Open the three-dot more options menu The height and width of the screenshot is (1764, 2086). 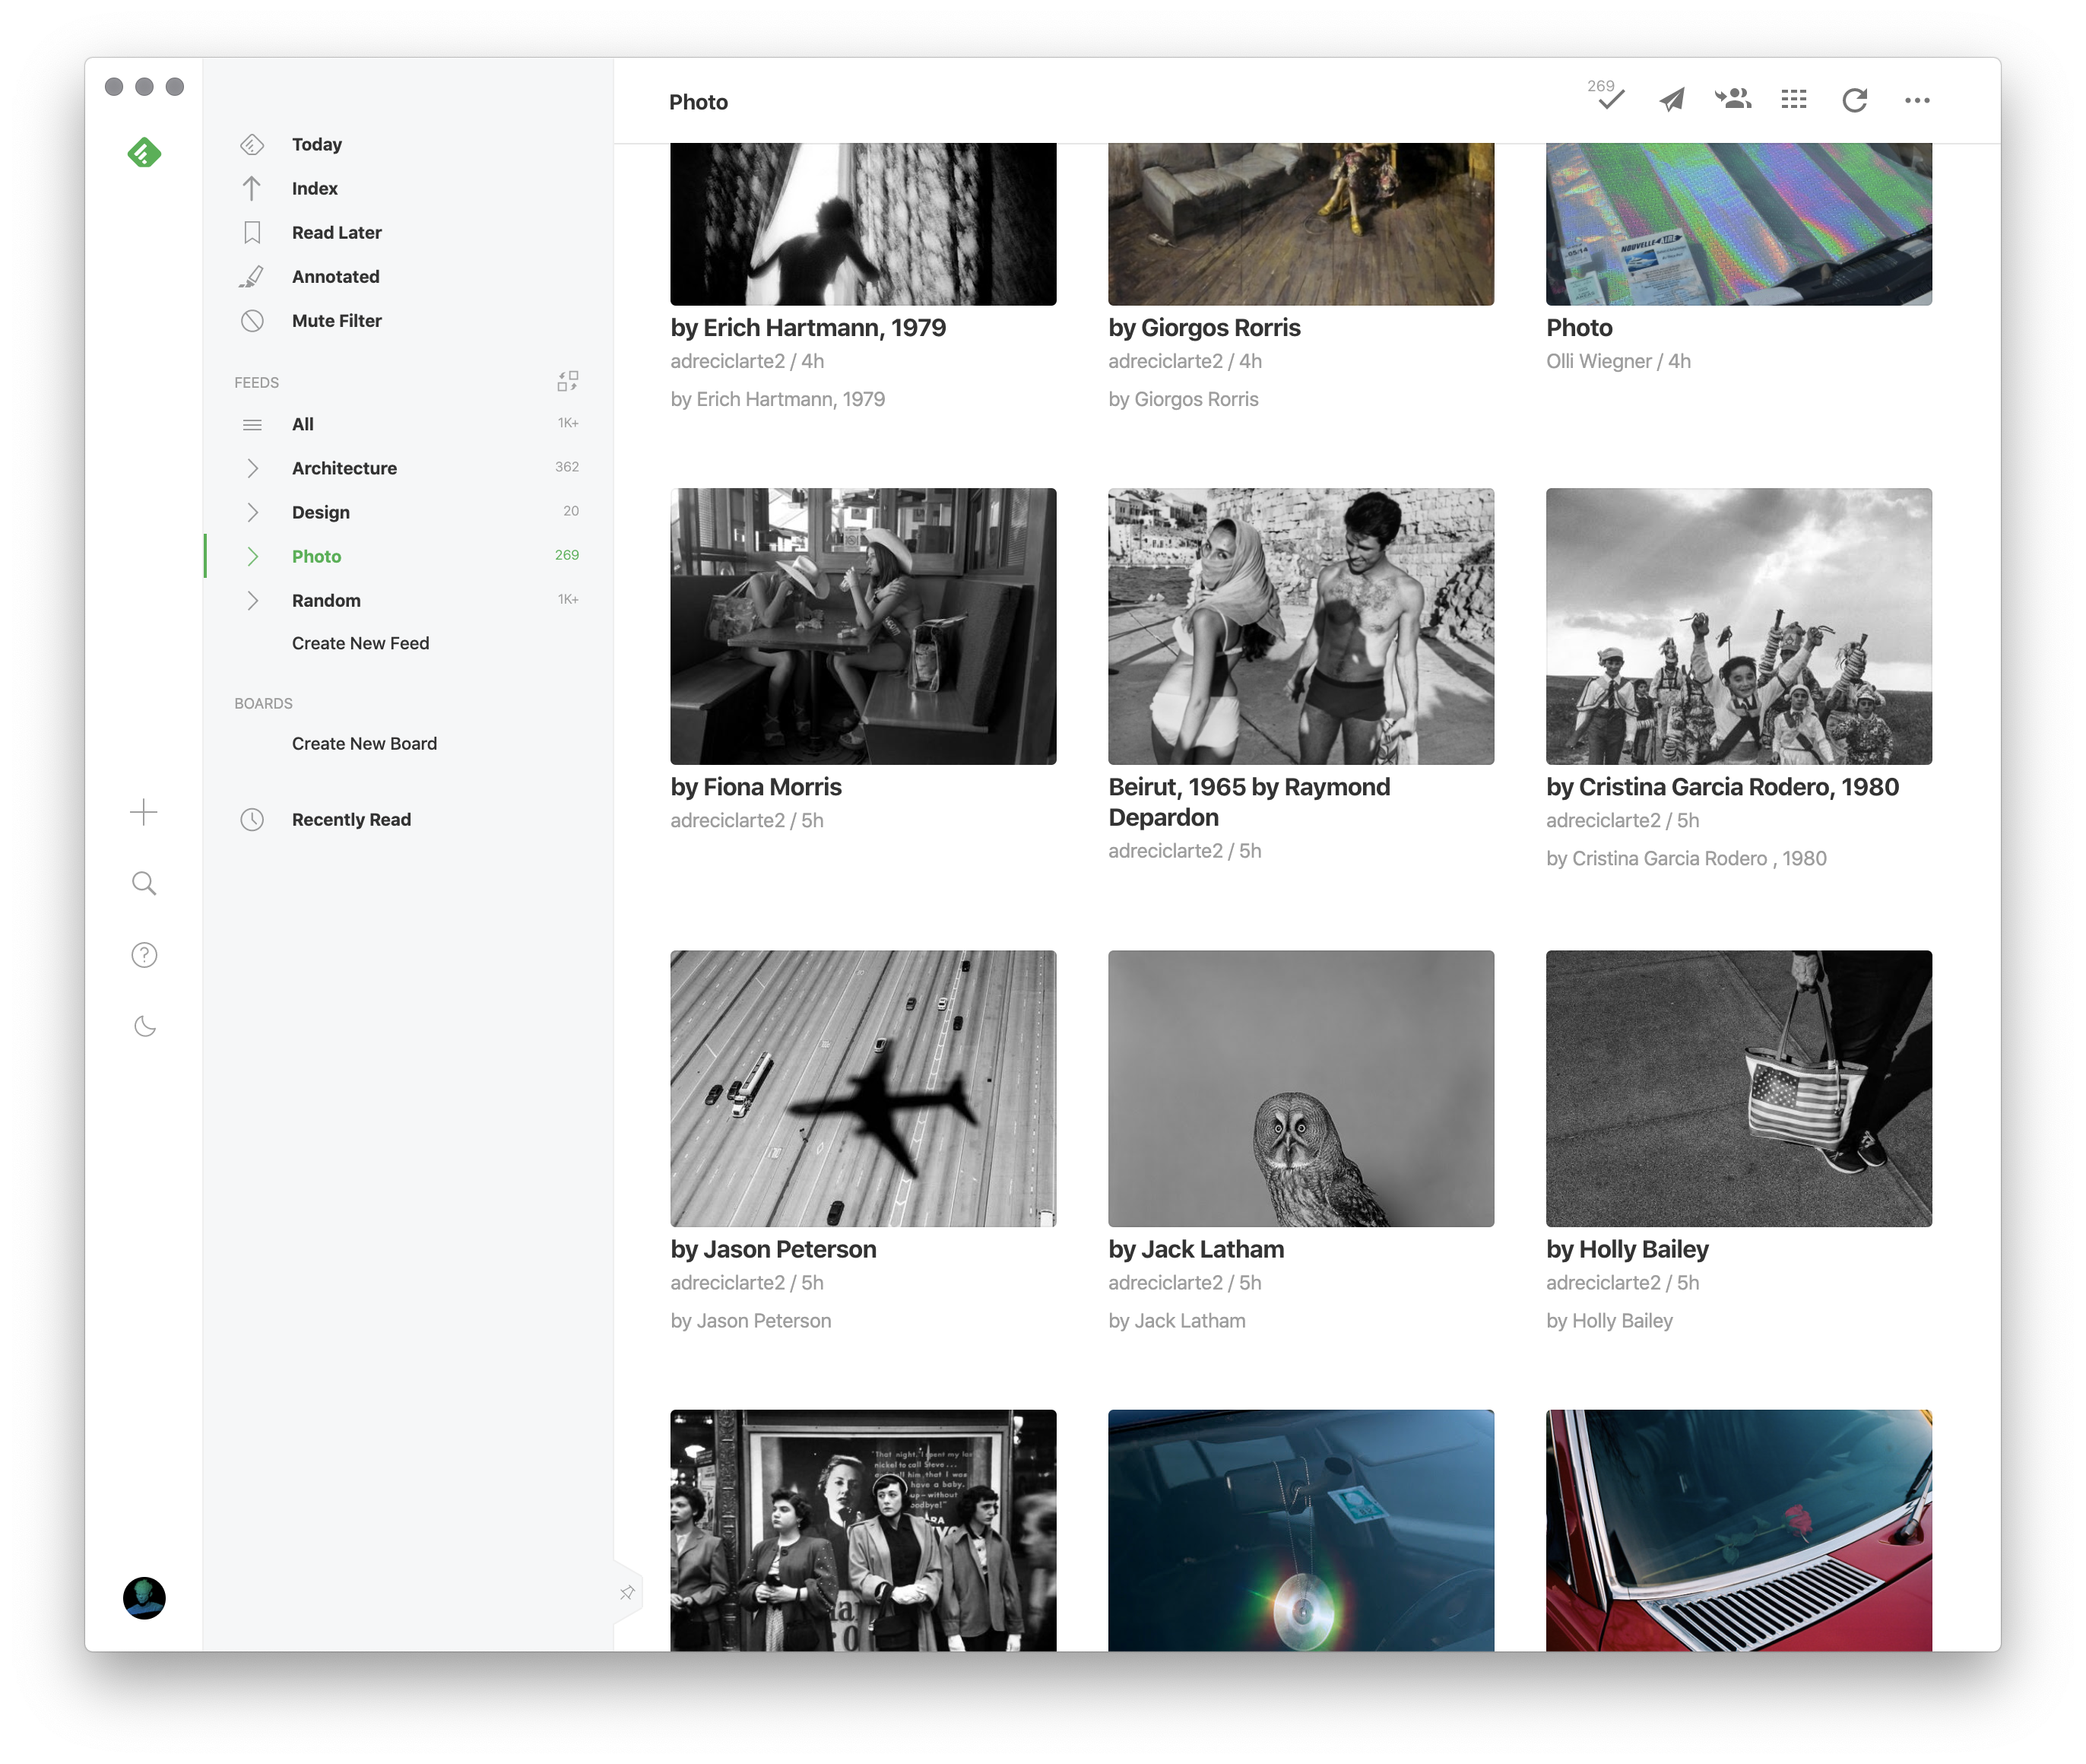[1917, 100]
